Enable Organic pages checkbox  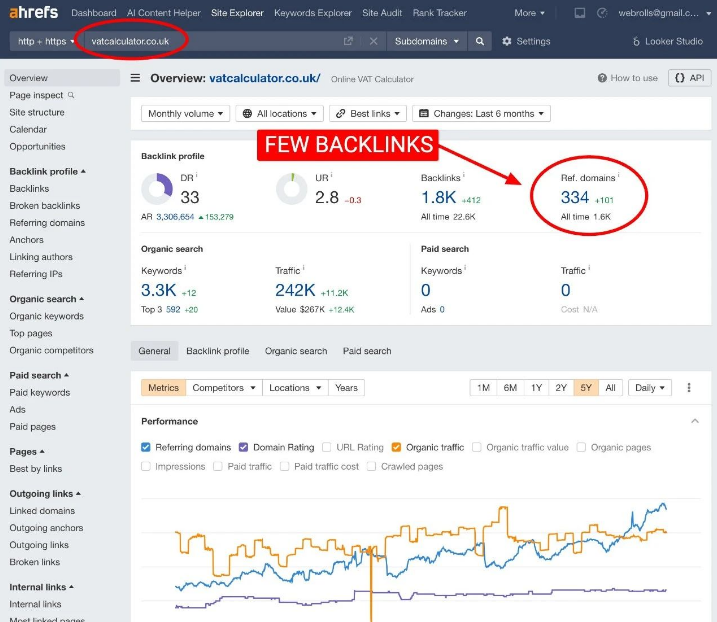point(581,447)
